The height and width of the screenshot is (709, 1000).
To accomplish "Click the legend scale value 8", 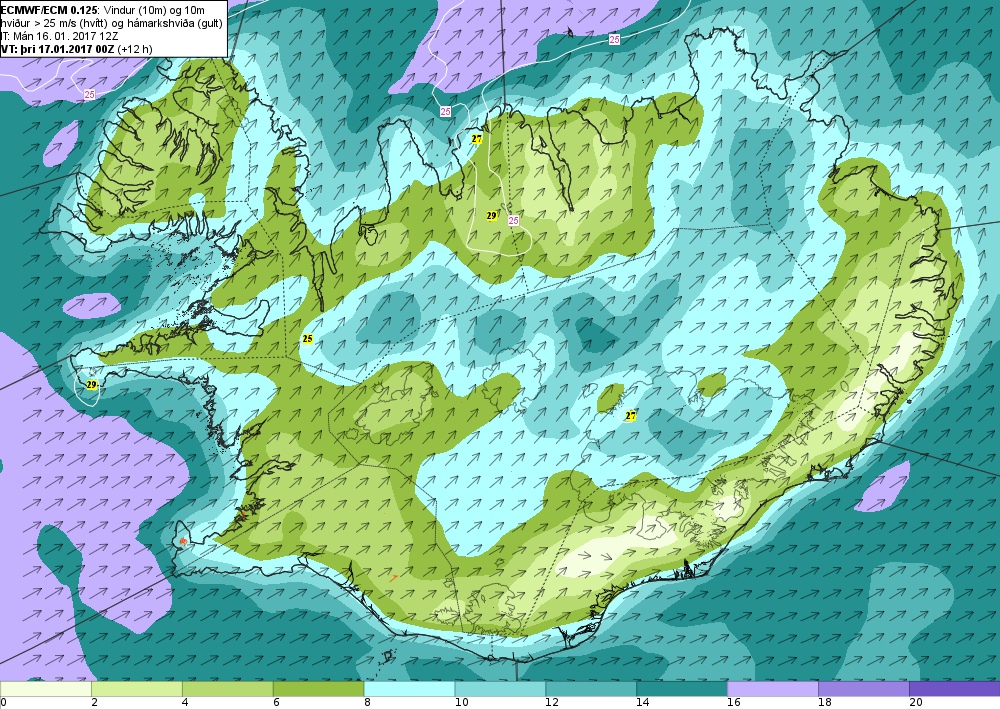I will point(367,703).
